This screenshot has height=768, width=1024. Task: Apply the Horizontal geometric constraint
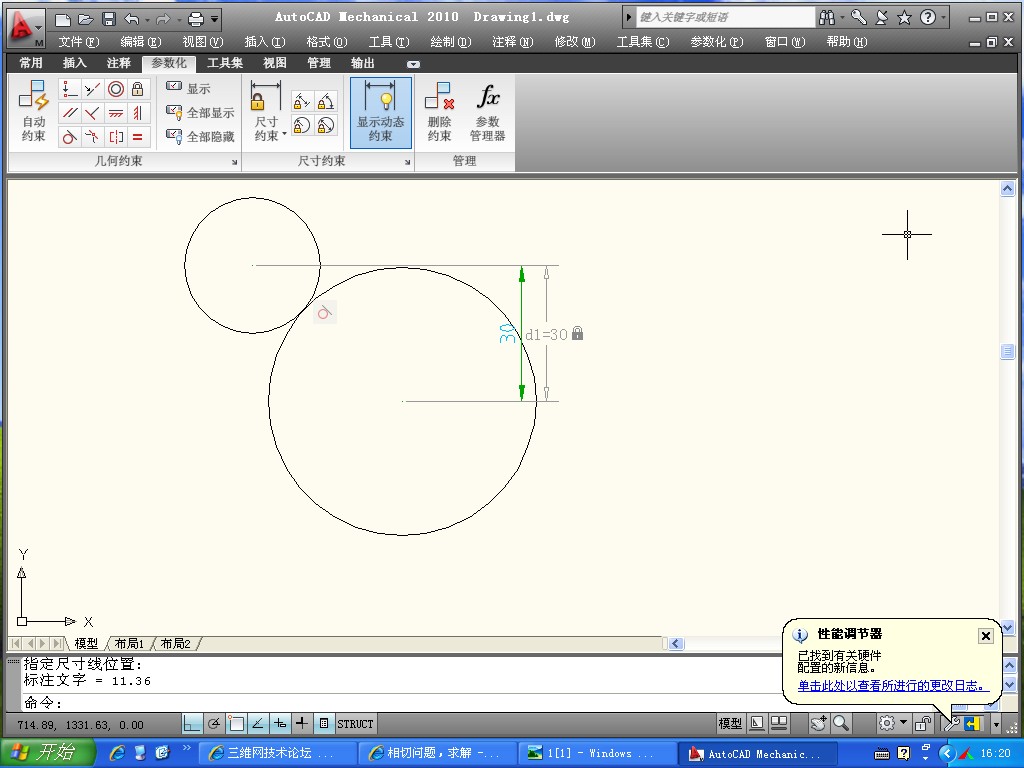coord(116,113)
